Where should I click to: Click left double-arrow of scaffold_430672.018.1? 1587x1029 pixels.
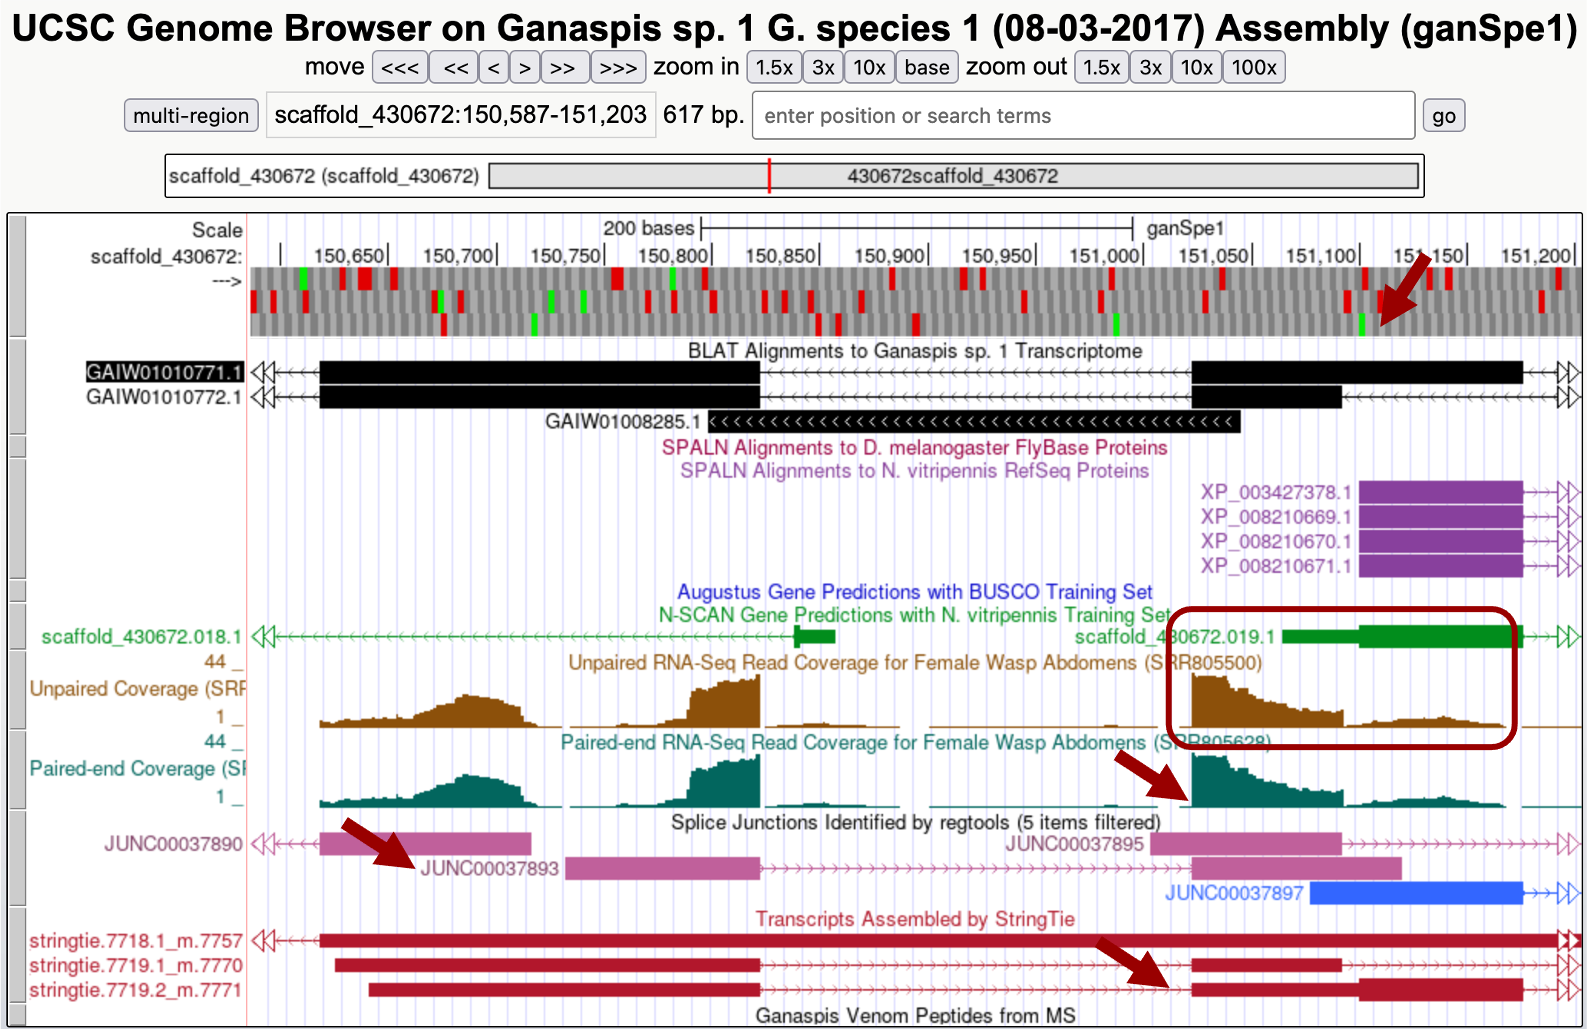[x=262, y=637]
